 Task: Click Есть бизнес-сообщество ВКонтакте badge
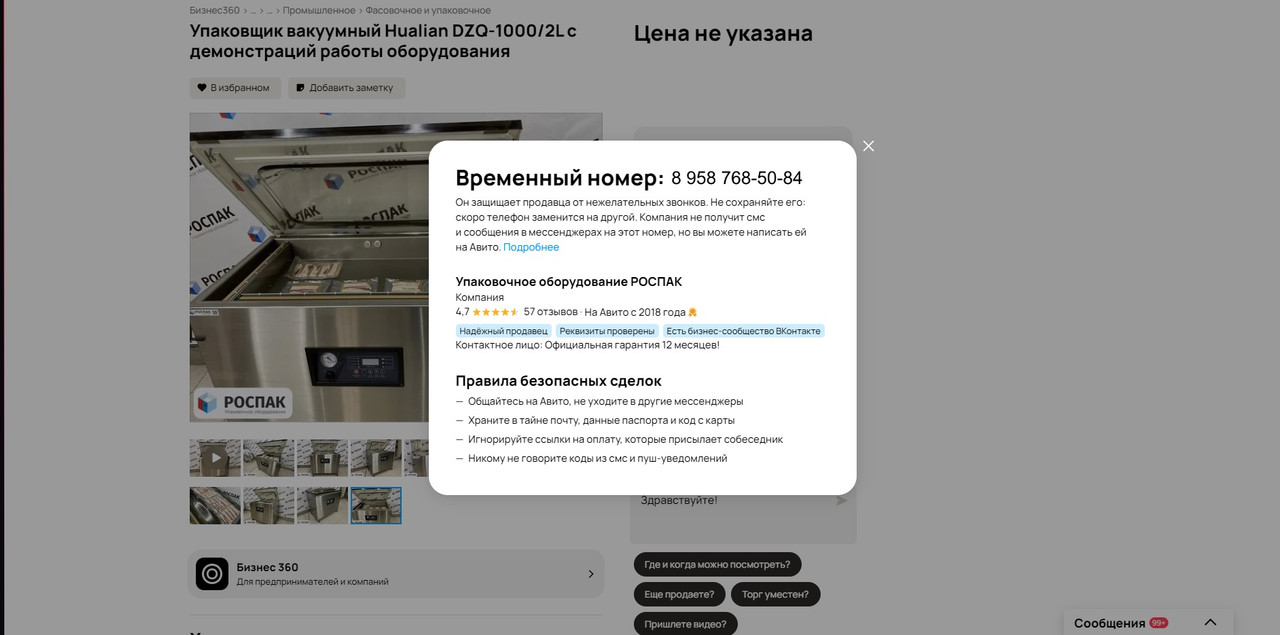pos(743,331)
